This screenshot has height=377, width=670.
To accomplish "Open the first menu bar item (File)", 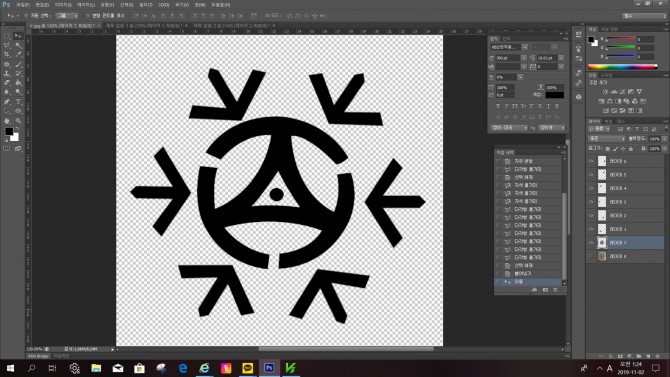I will pyautogui.click(x=22, y=5).
